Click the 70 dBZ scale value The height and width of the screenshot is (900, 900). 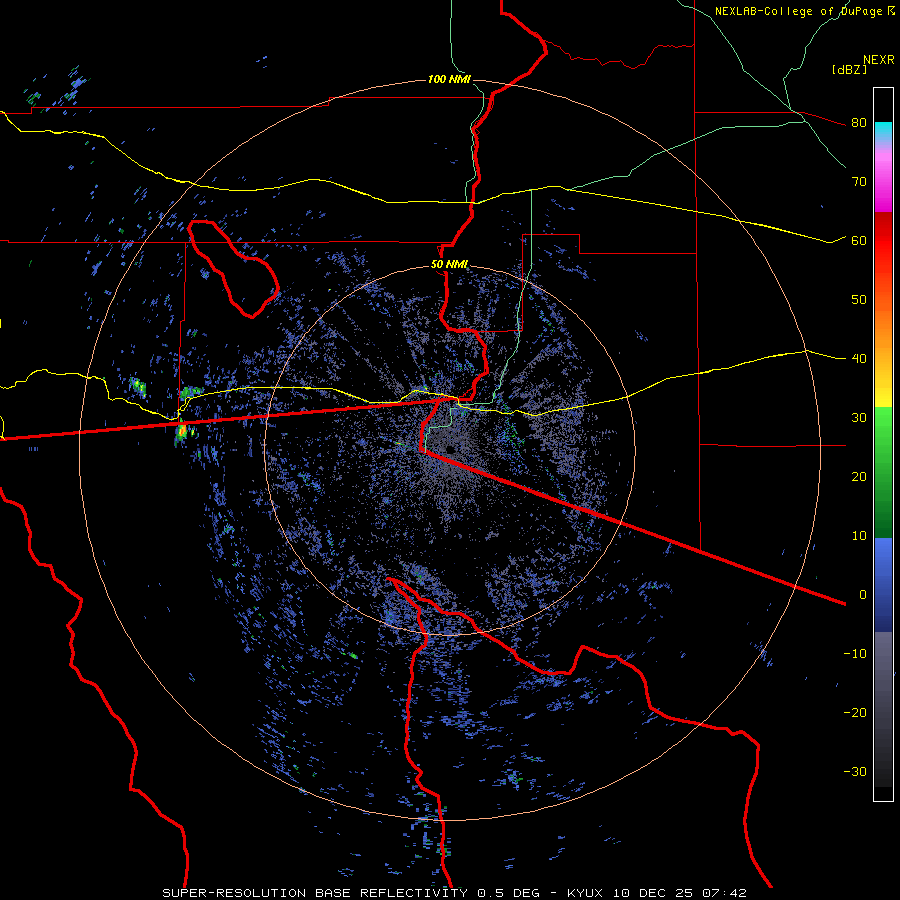(x=859, y=182)
